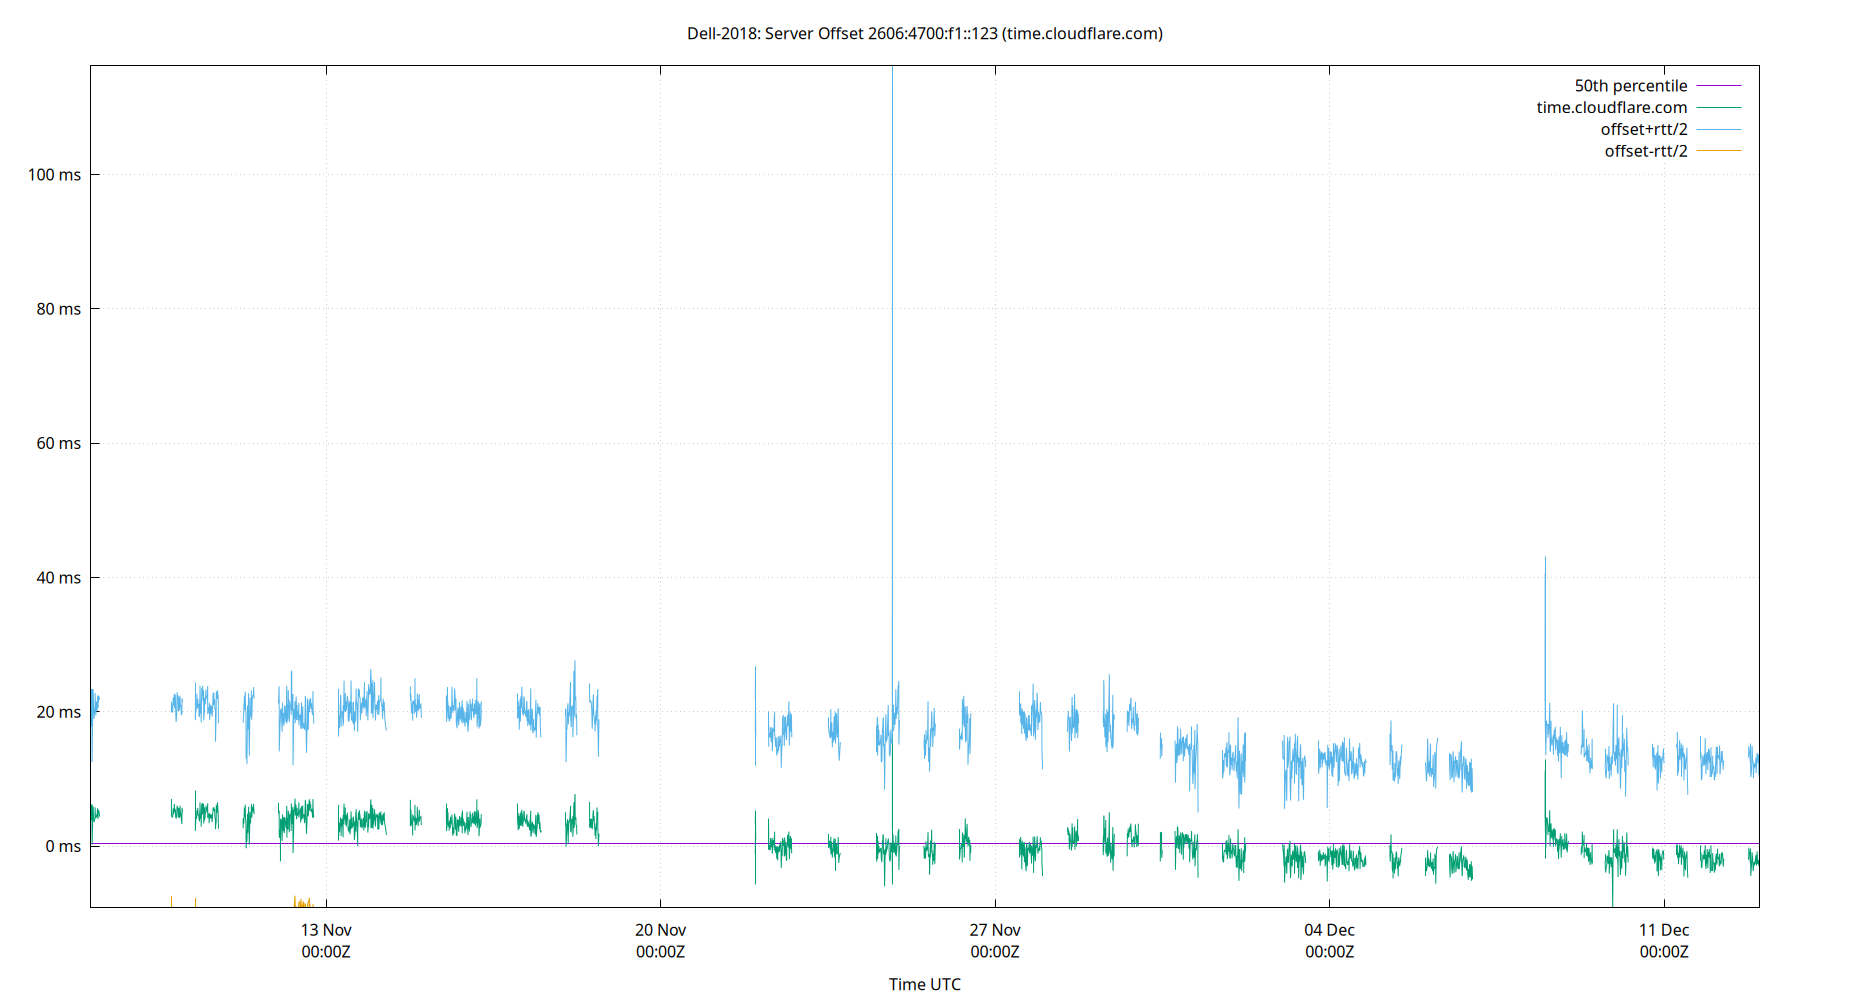The height and width of the screenshot is (1000, 1850).
Task: Click the 50th percentile legend entry
Action: (x=1631, y=85)
